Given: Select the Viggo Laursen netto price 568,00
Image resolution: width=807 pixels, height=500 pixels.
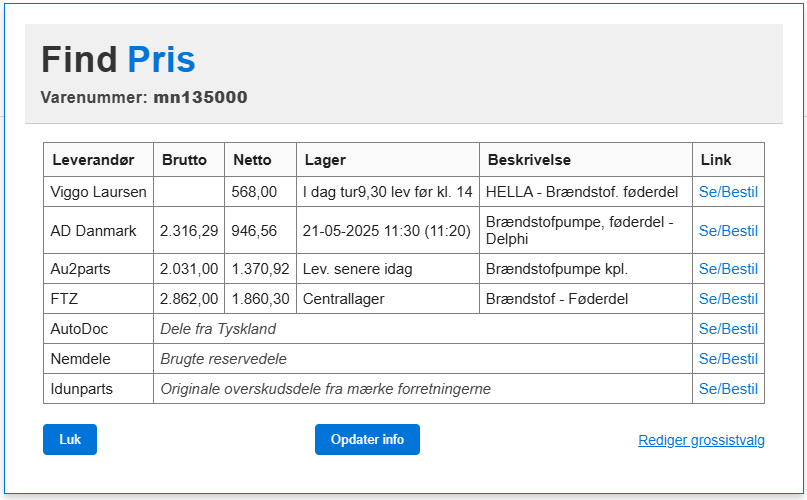Looking at the screenshot, I should click(x=254, y=192).
